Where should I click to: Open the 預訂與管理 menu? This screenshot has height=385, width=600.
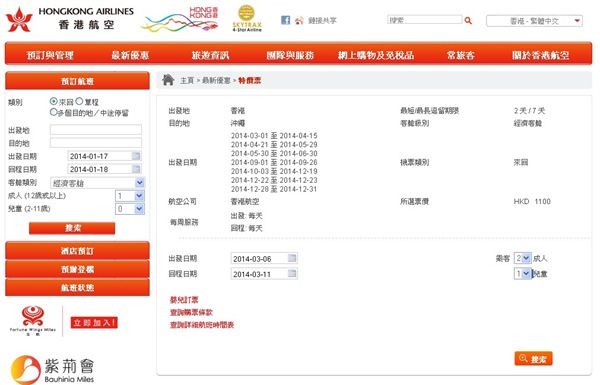coord(50,55)
